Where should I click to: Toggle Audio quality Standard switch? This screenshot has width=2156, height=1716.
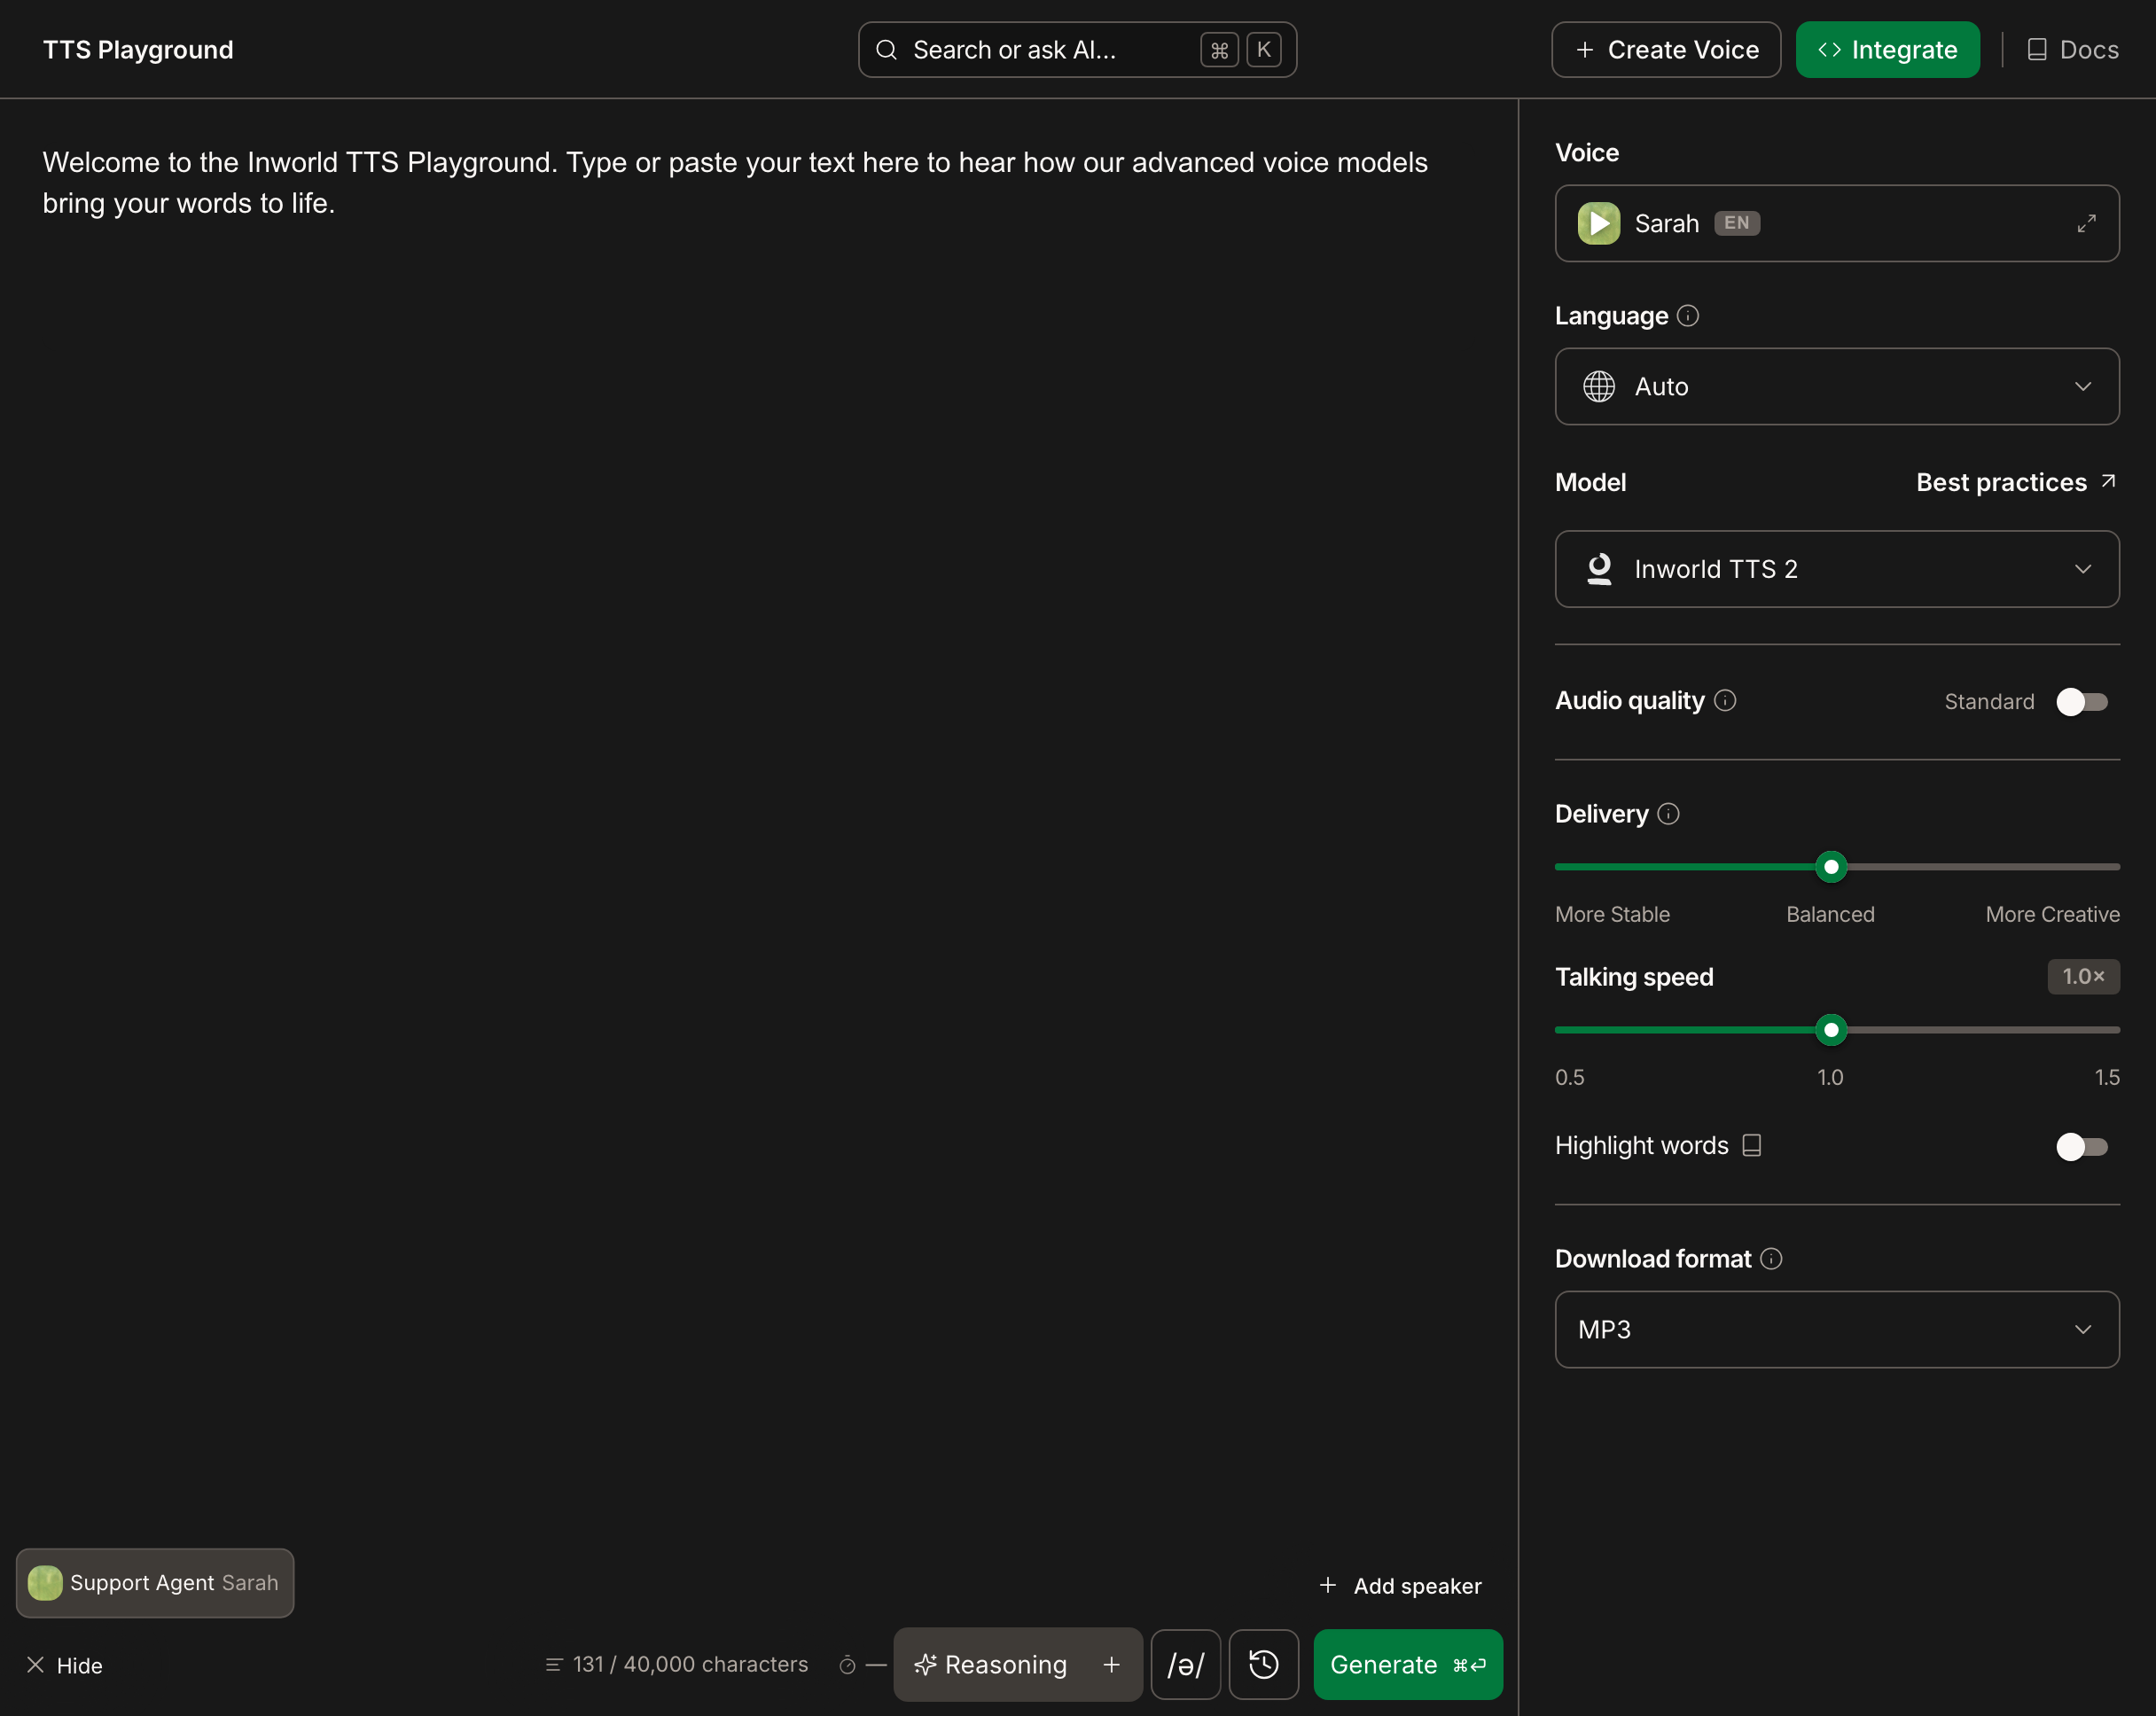(2081, 702)
